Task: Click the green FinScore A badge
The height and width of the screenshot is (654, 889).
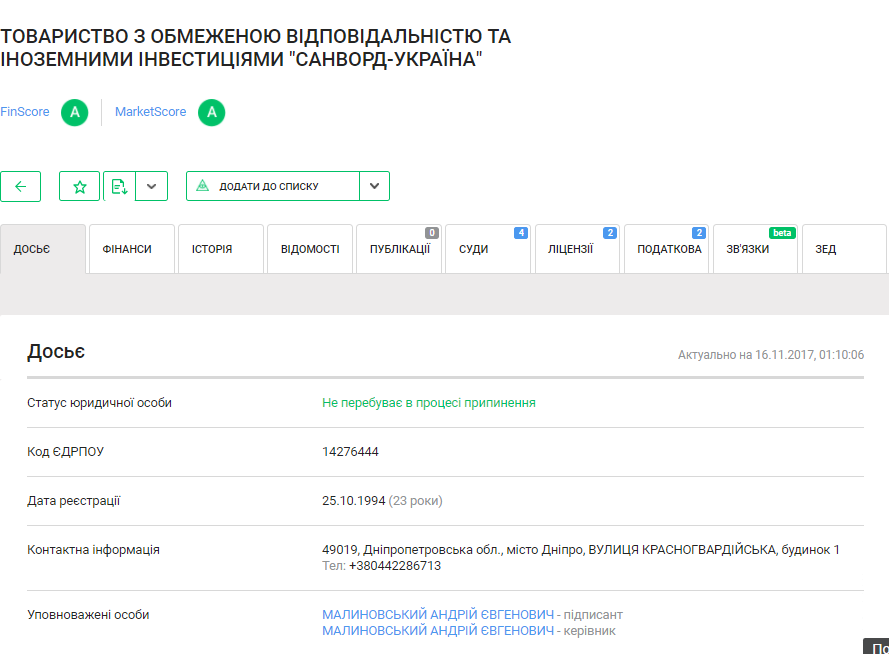Action: click(74, 112)
